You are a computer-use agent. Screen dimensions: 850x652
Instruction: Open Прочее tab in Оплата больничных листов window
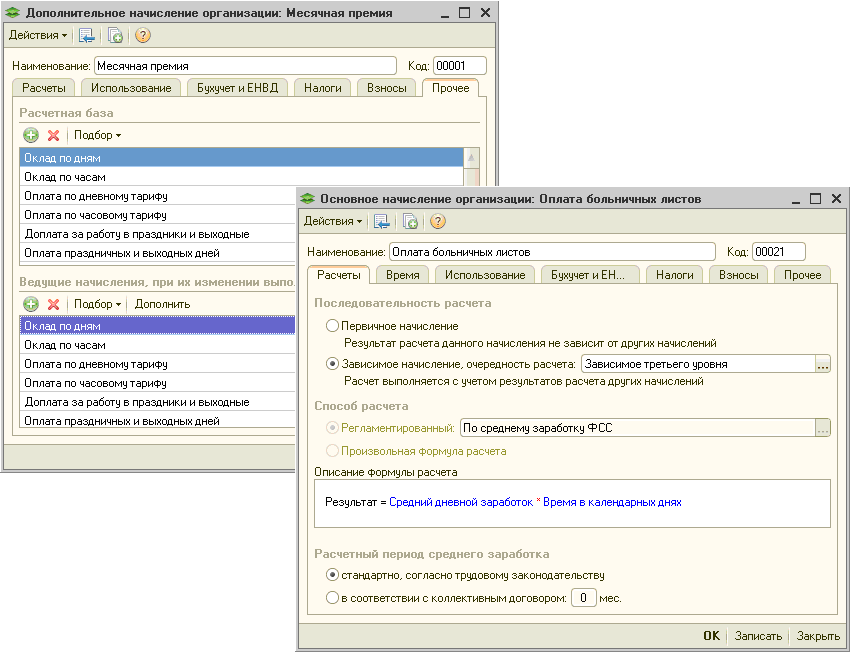(803, 275)
